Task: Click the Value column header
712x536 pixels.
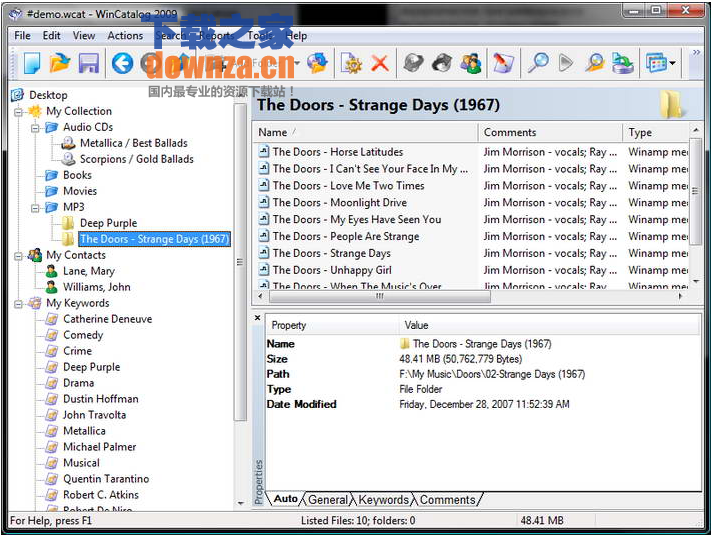Action: [549, 325]
